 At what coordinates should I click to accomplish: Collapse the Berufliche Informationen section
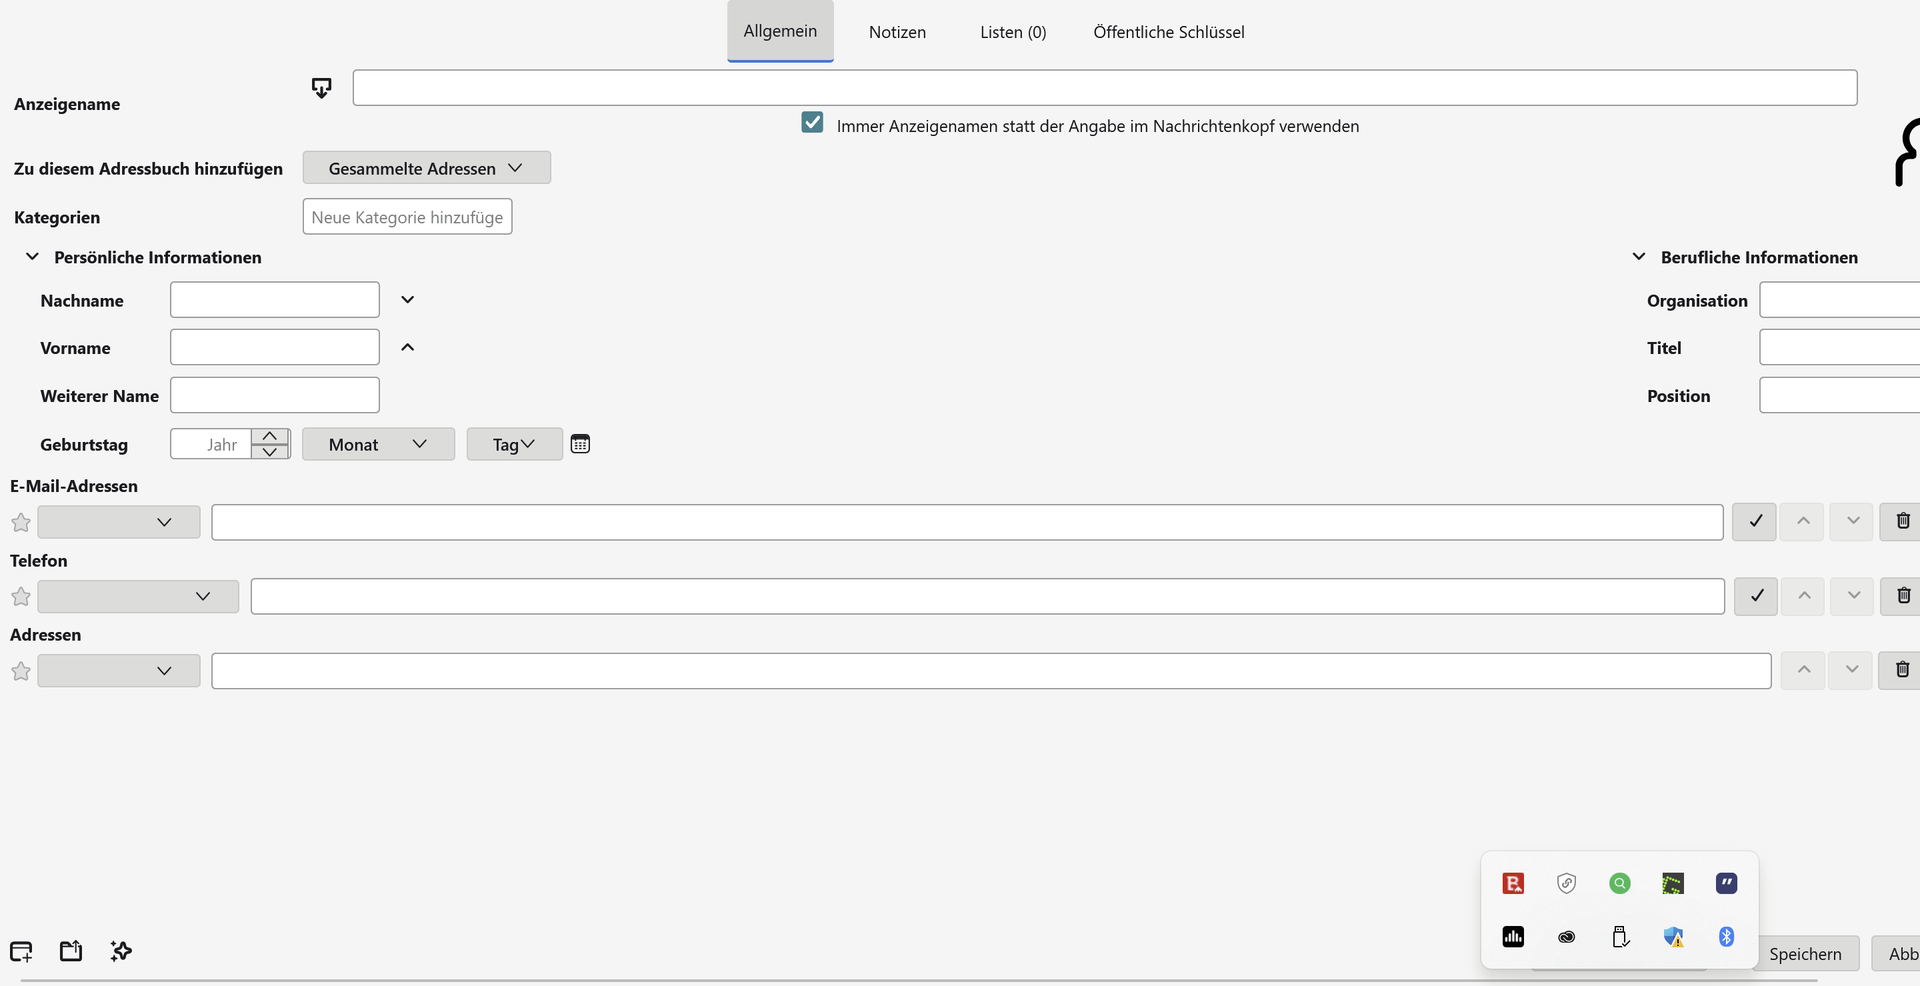[1639, 257]
